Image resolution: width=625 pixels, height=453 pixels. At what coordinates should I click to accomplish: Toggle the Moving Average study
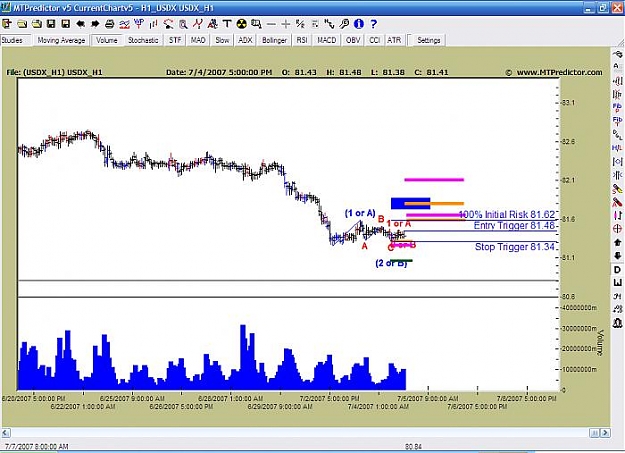(x=61, y=40)
